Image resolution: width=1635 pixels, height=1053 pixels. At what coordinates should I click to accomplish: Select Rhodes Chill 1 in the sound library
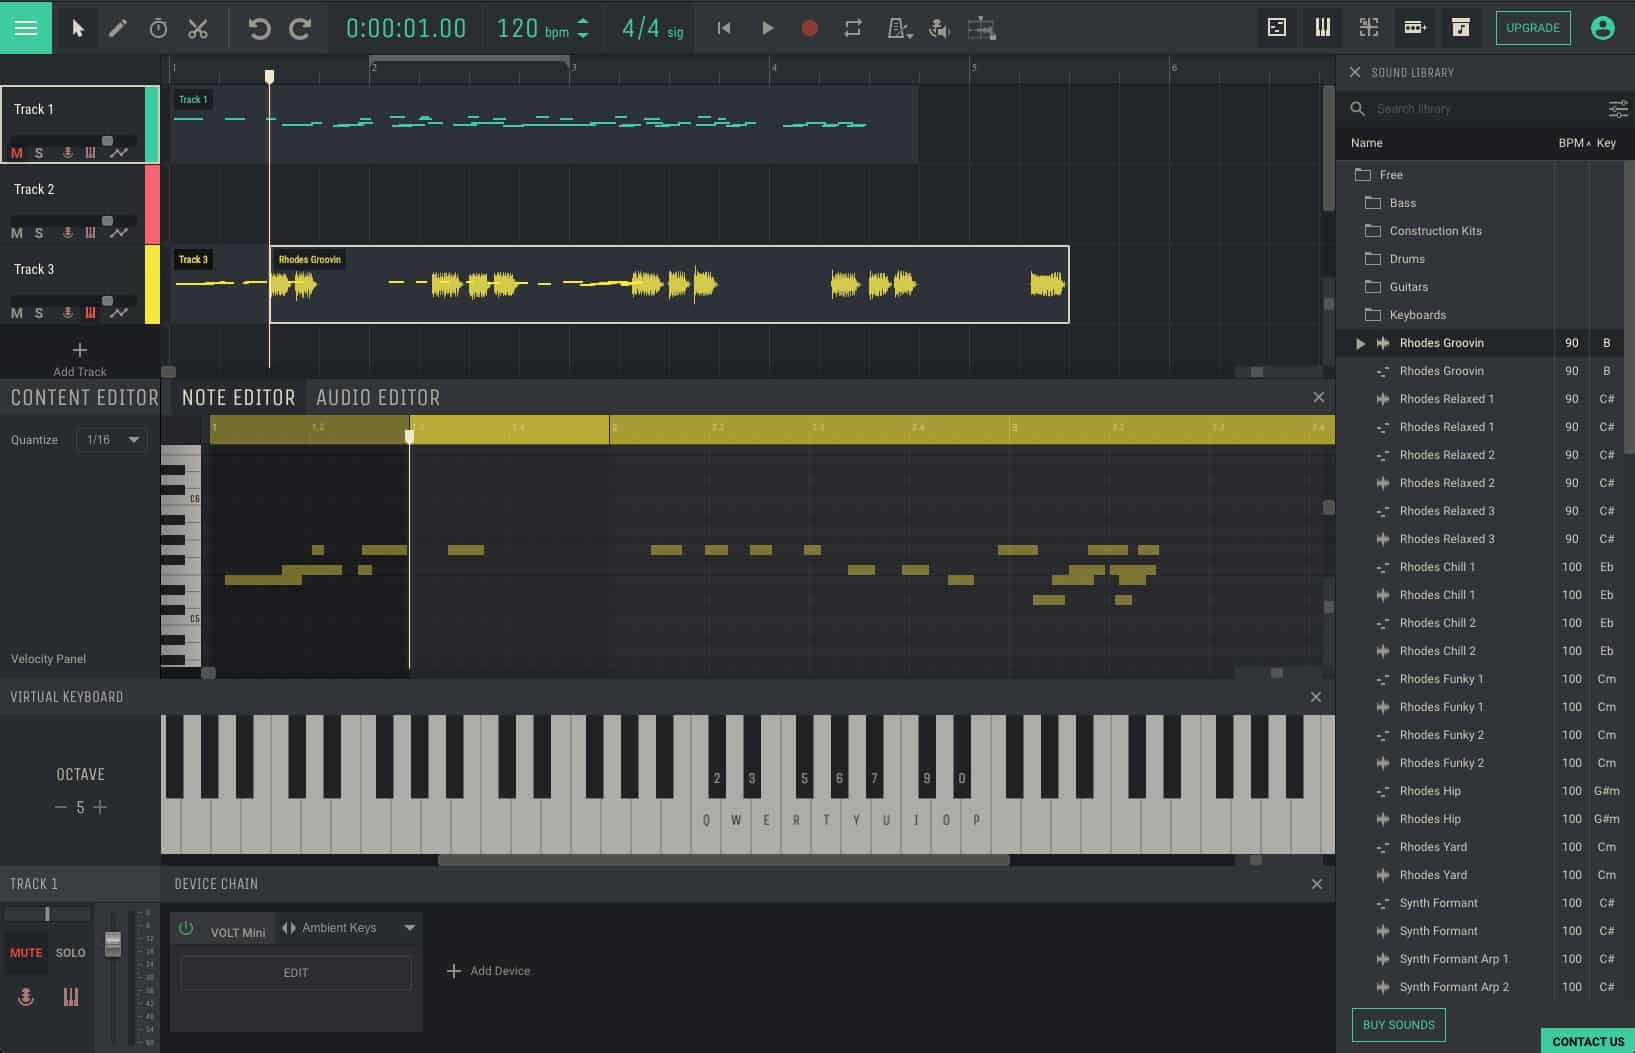point(1437,566)
